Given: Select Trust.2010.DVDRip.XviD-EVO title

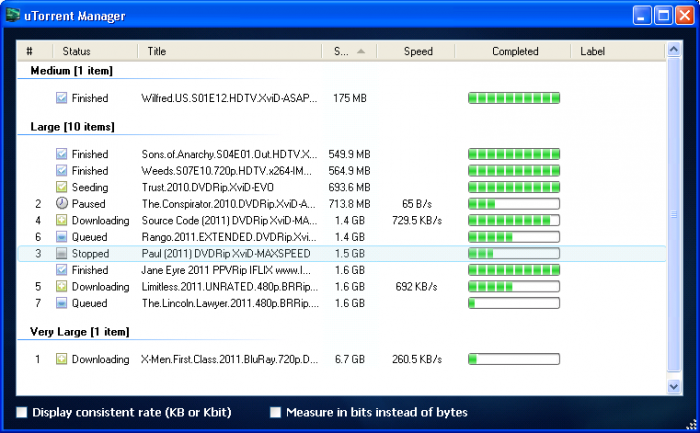Looking at the screenshot, I should point(208,187).
